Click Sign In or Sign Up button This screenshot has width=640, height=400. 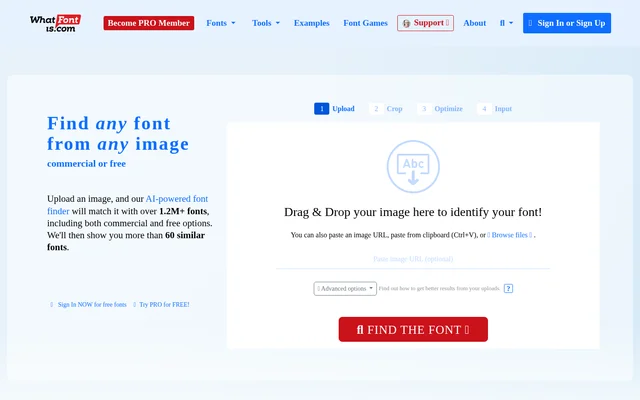click(x=567, y=23)
